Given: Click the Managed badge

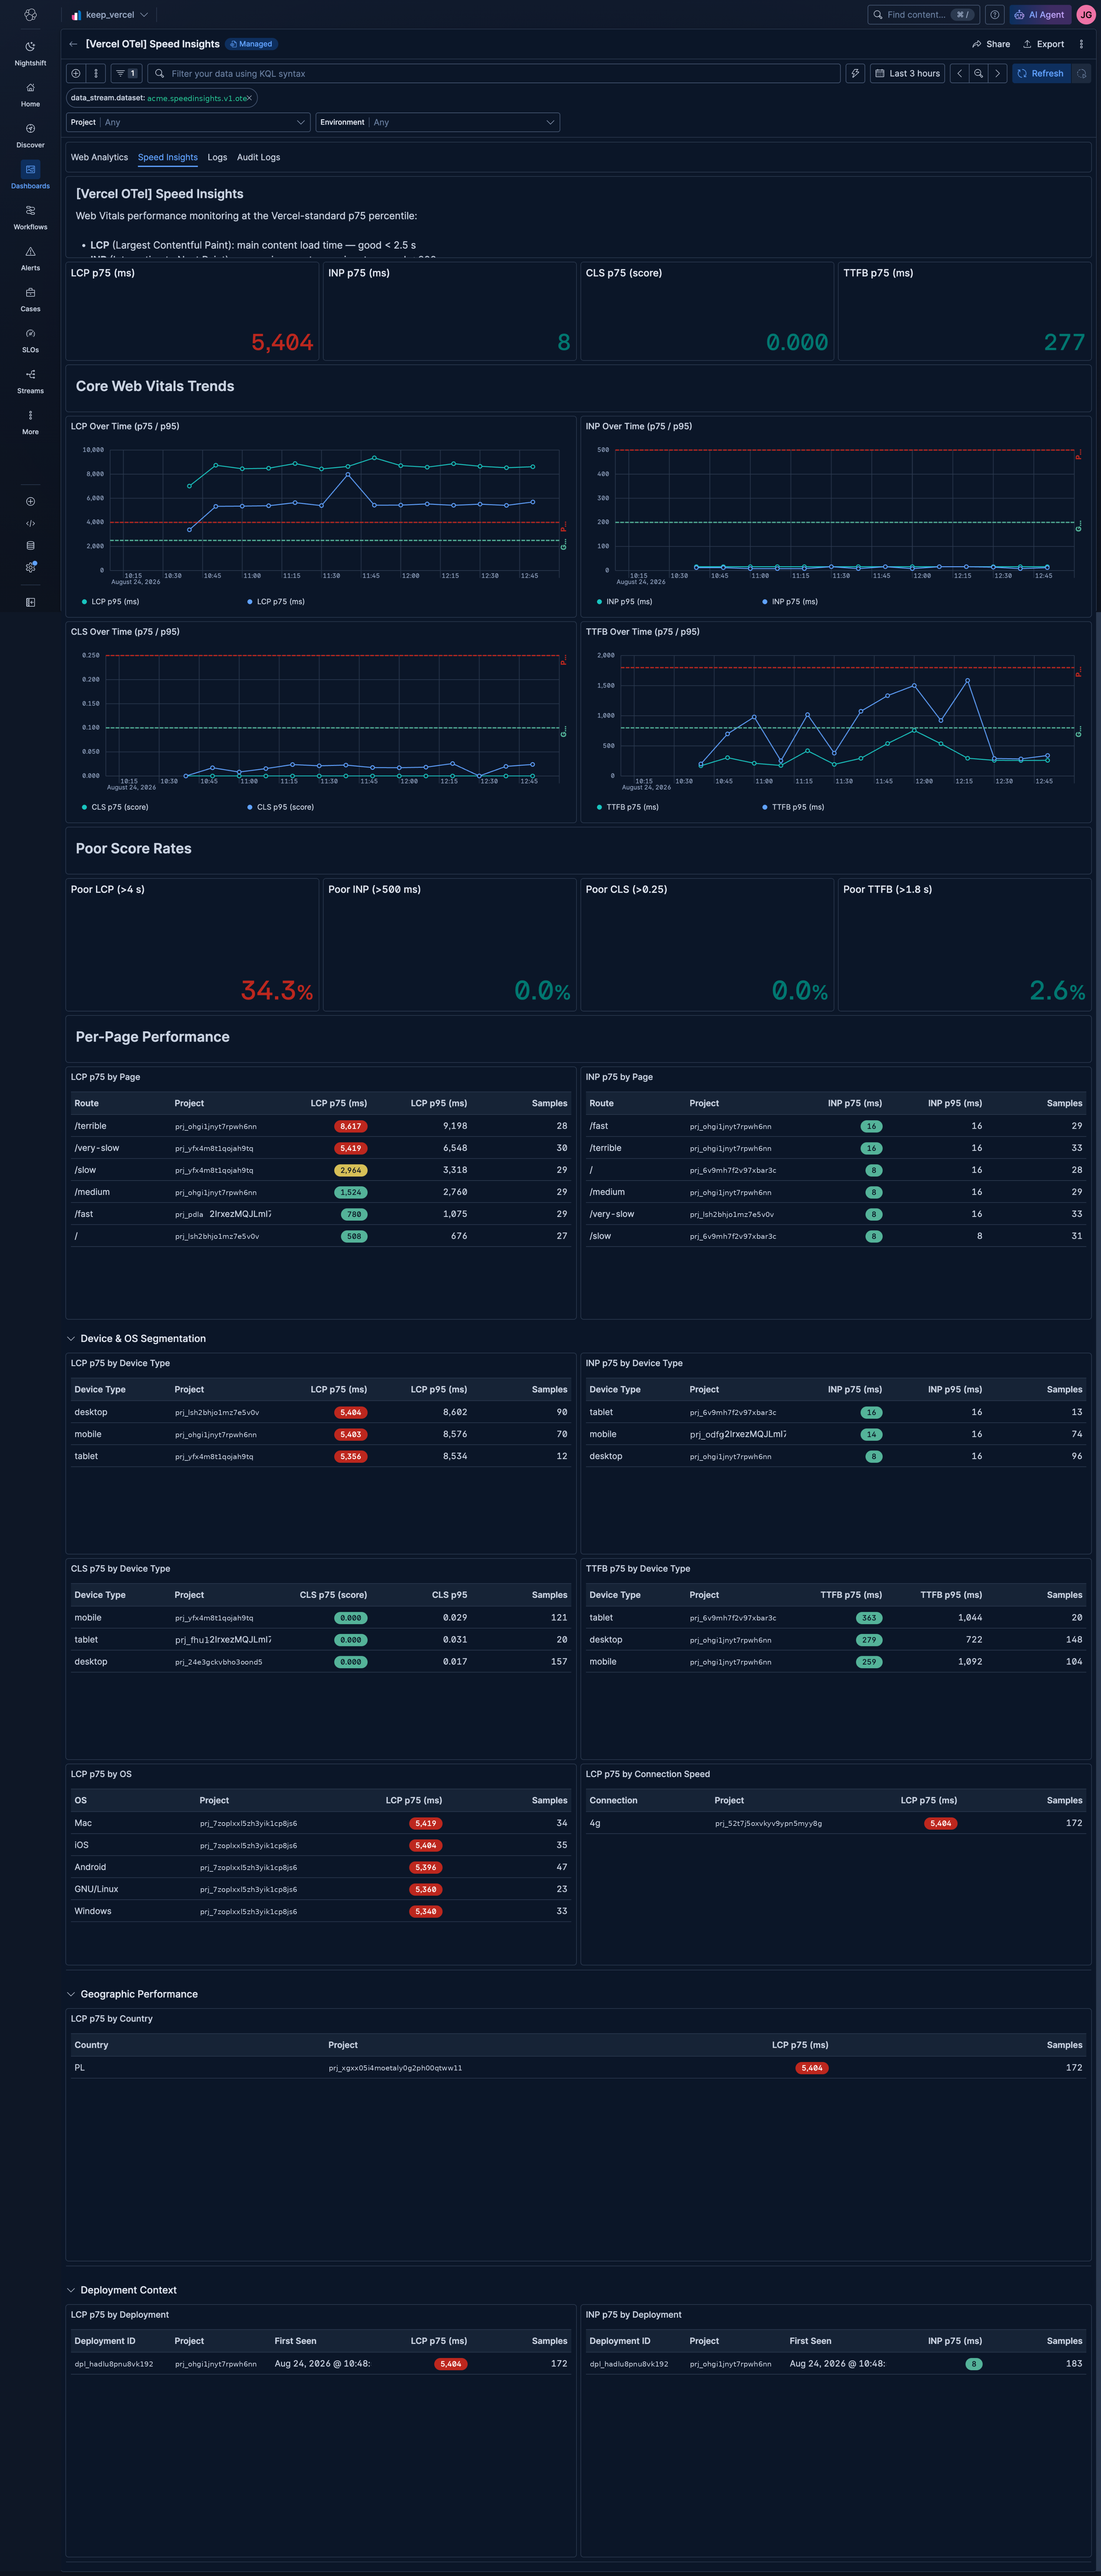Looking at the screenshot, I should coord(251,44).
